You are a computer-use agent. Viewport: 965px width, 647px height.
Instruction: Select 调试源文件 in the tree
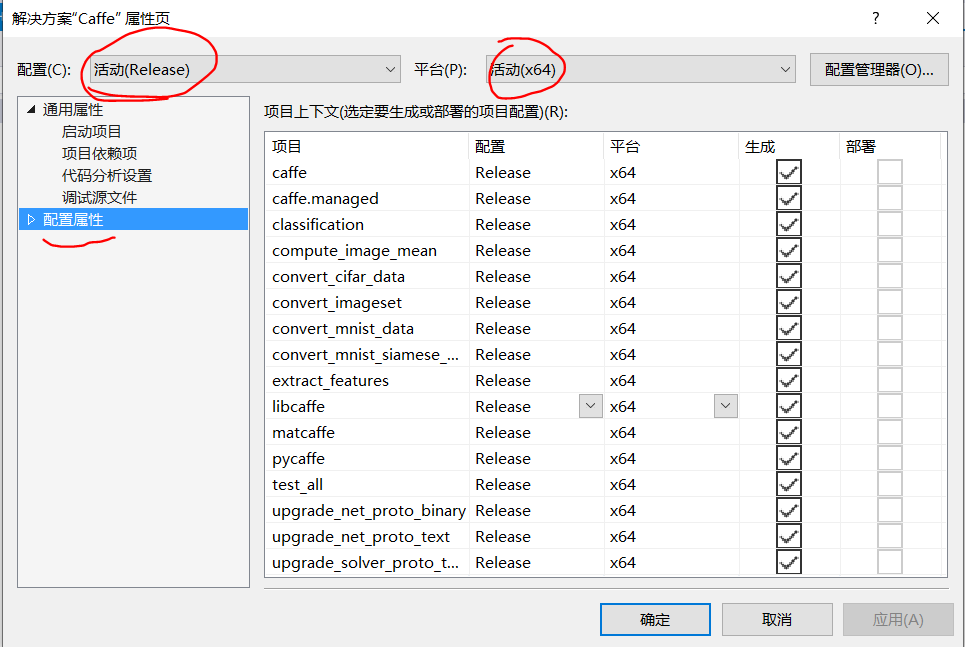click(x=99, y=198)
